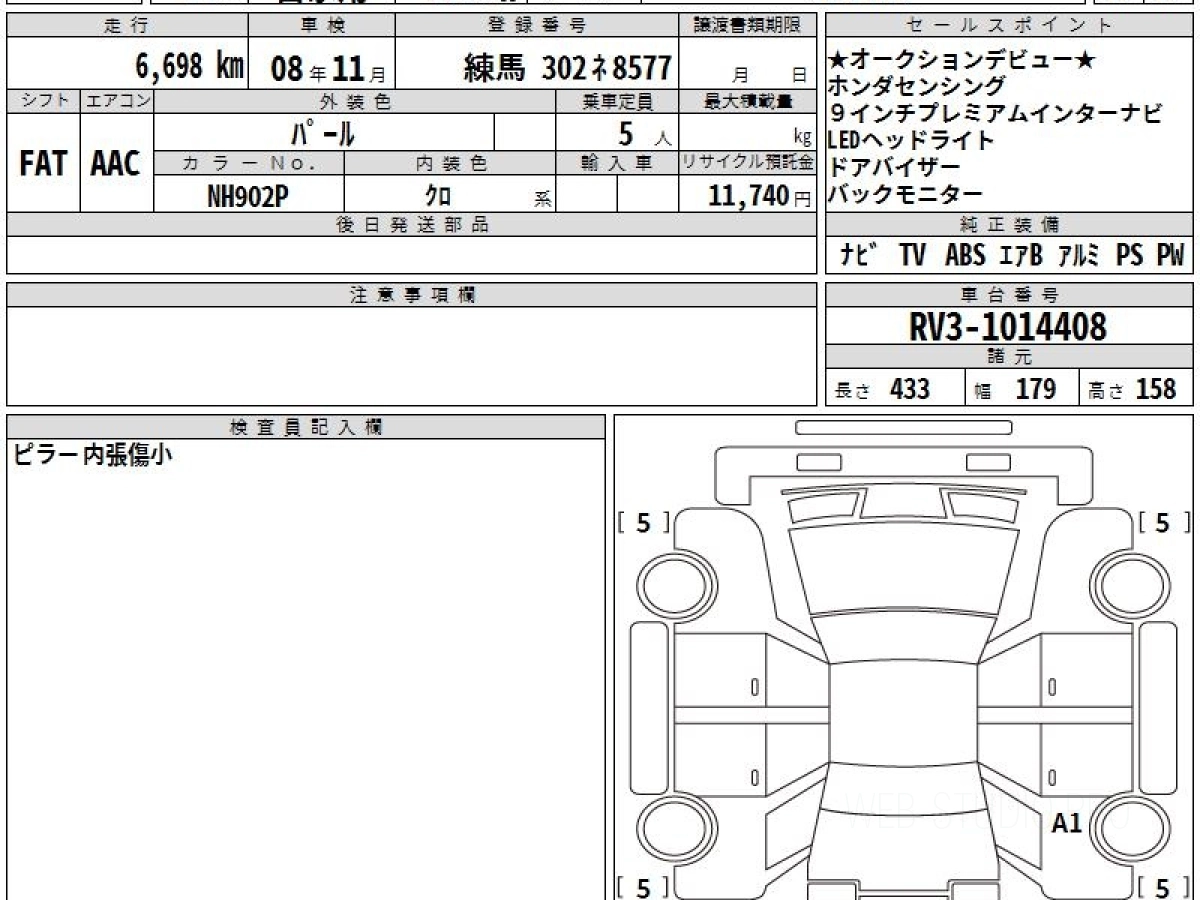Click the 後日発送部品 header

point(412,225)
